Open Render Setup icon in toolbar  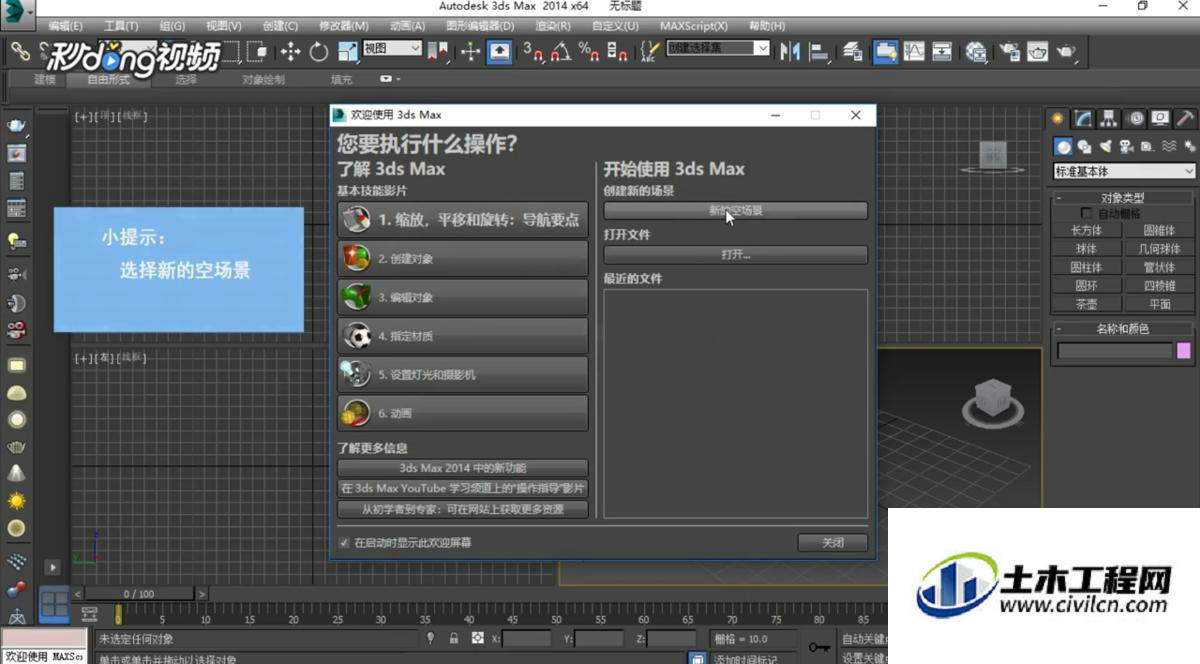point(1010,51)
